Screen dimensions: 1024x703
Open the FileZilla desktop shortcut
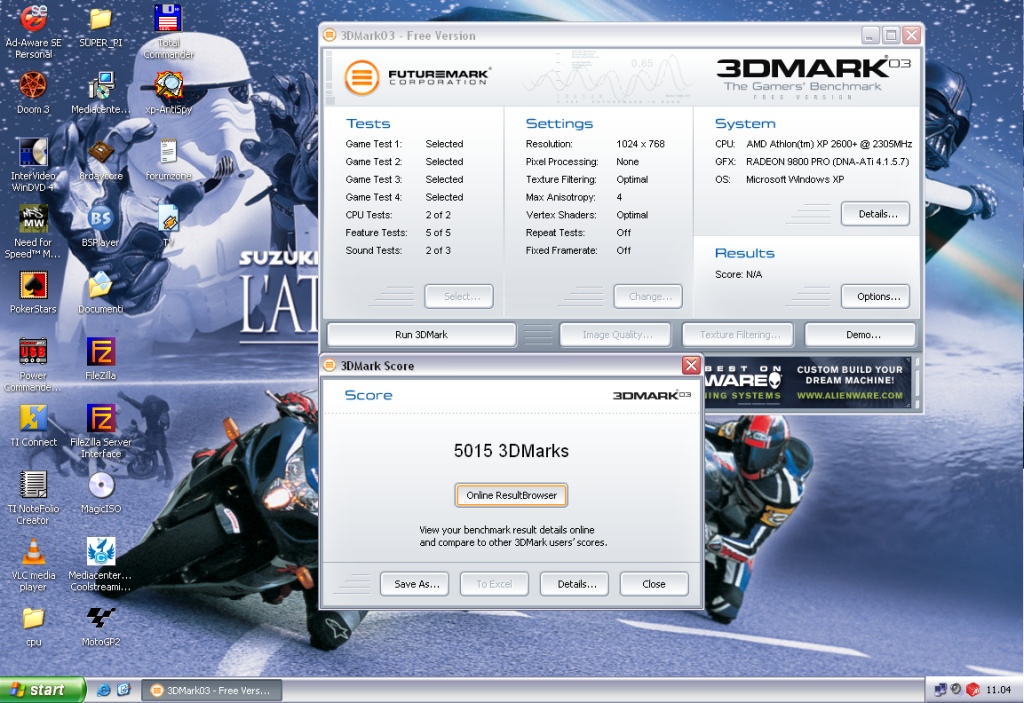coord(100,353)
